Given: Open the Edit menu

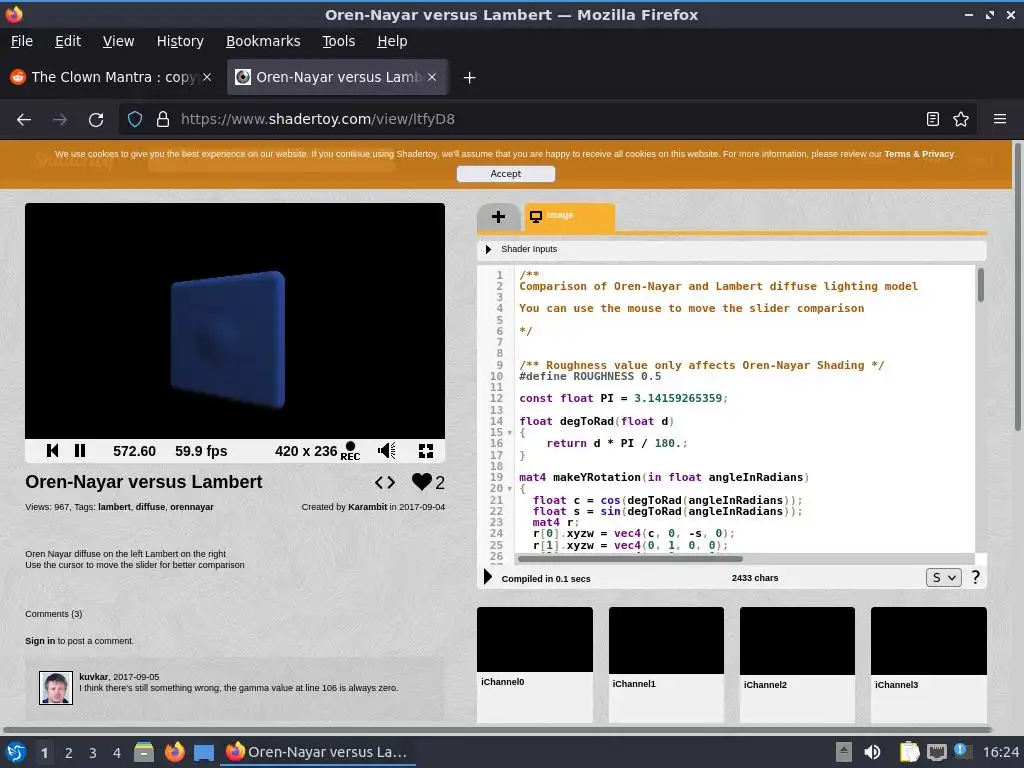Looking at the screenshot, I should pyautogui.click(x=68, y=41).
